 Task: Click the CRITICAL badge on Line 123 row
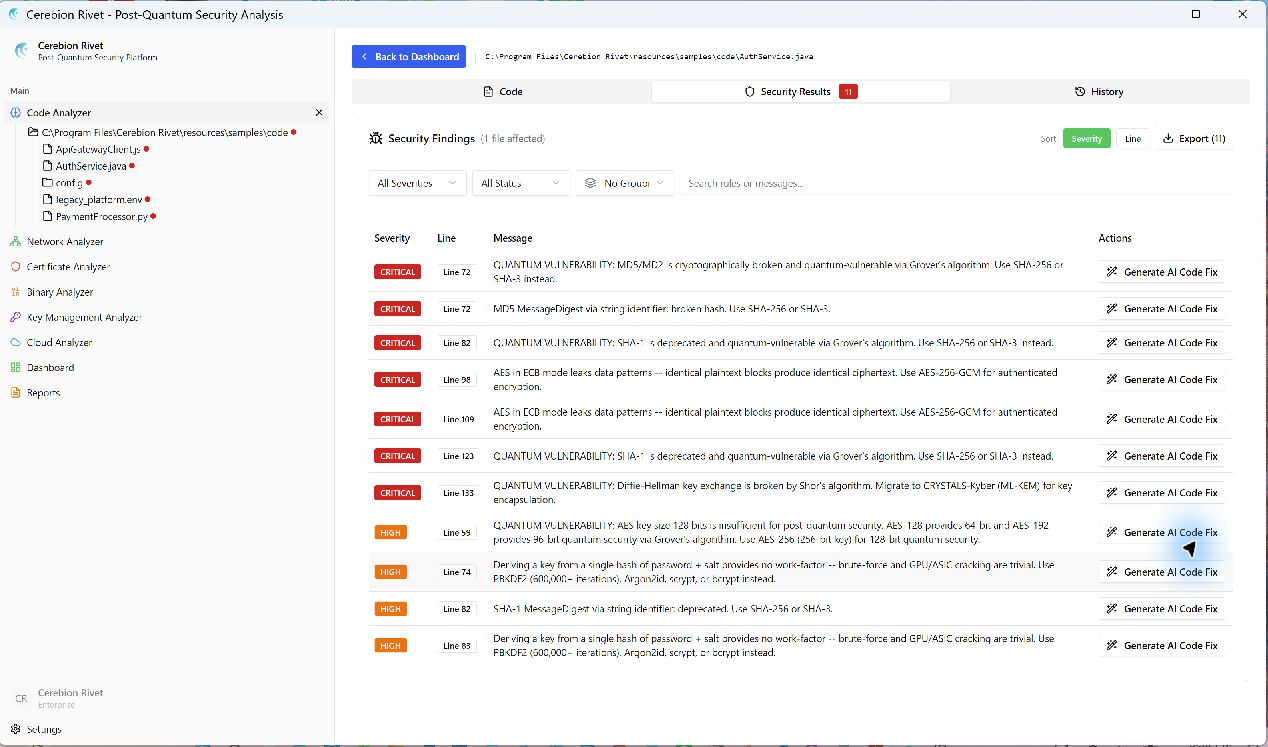(x=397, y=456)
